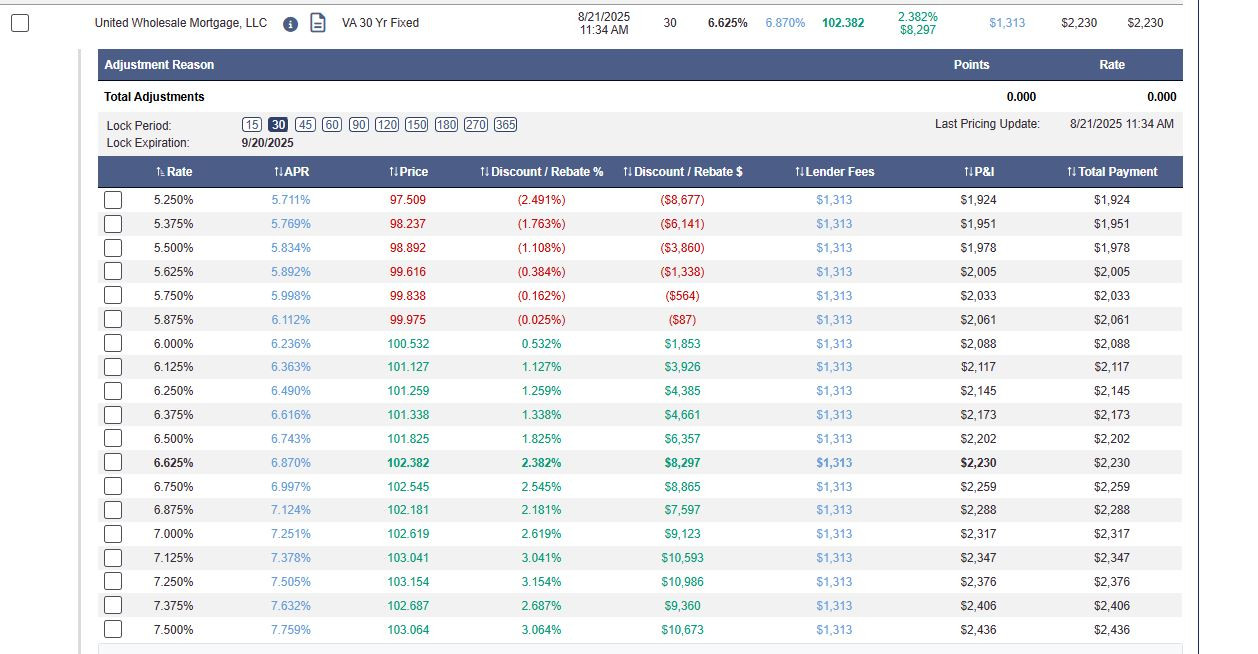This screenshot has height=654, width=1258.
Task: Select the 45 day lock period
Action: (306, 125)
